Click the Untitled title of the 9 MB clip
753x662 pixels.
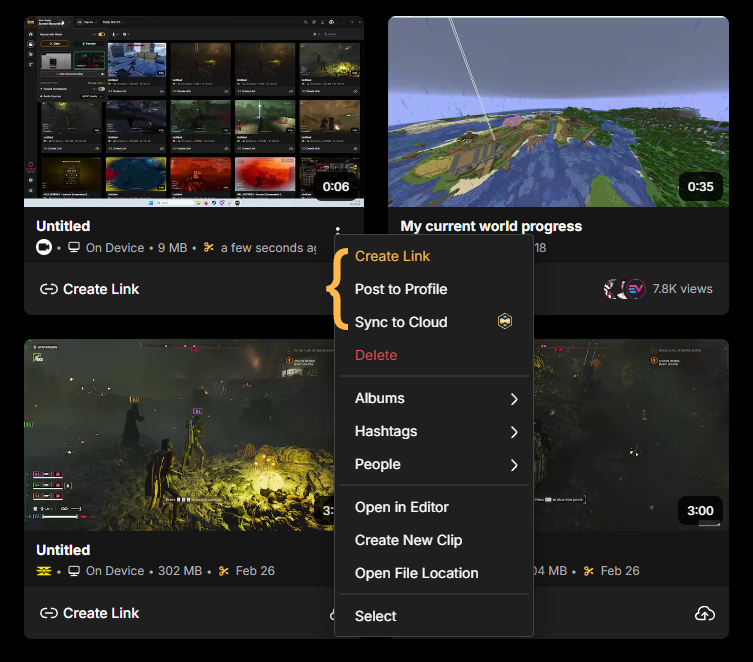63,226
